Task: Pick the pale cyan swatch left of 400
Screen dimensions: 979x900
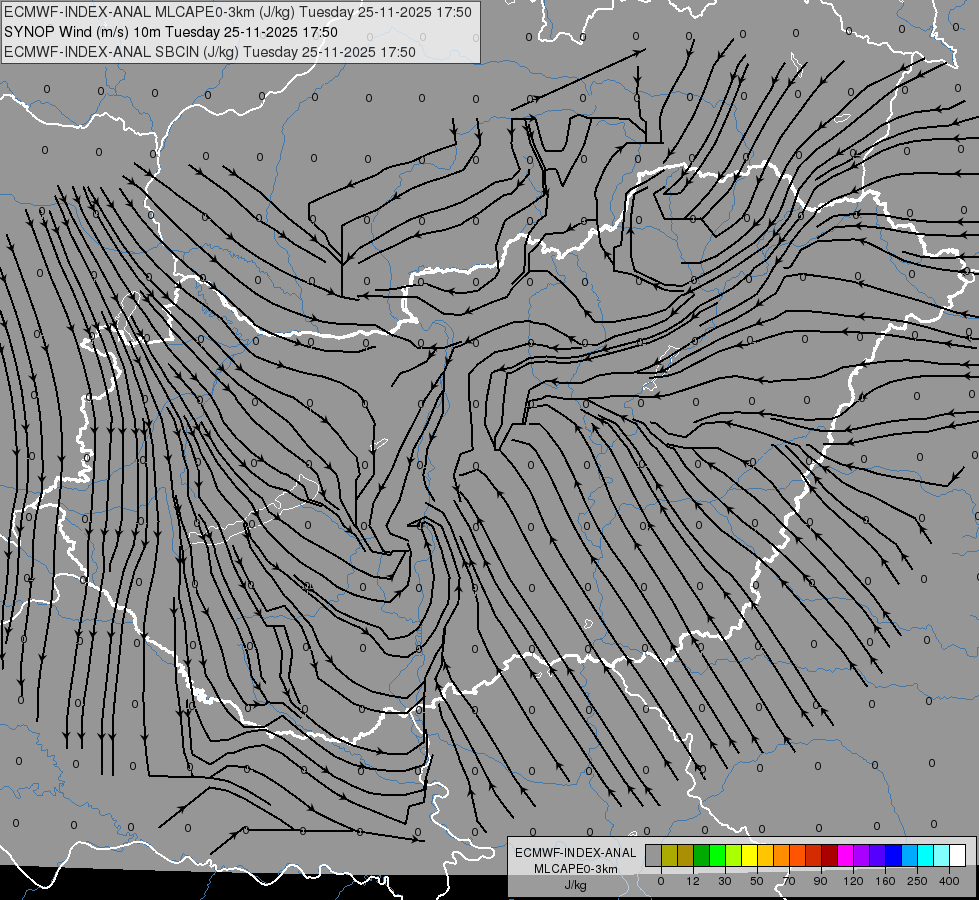Action: tap(942, 855)
